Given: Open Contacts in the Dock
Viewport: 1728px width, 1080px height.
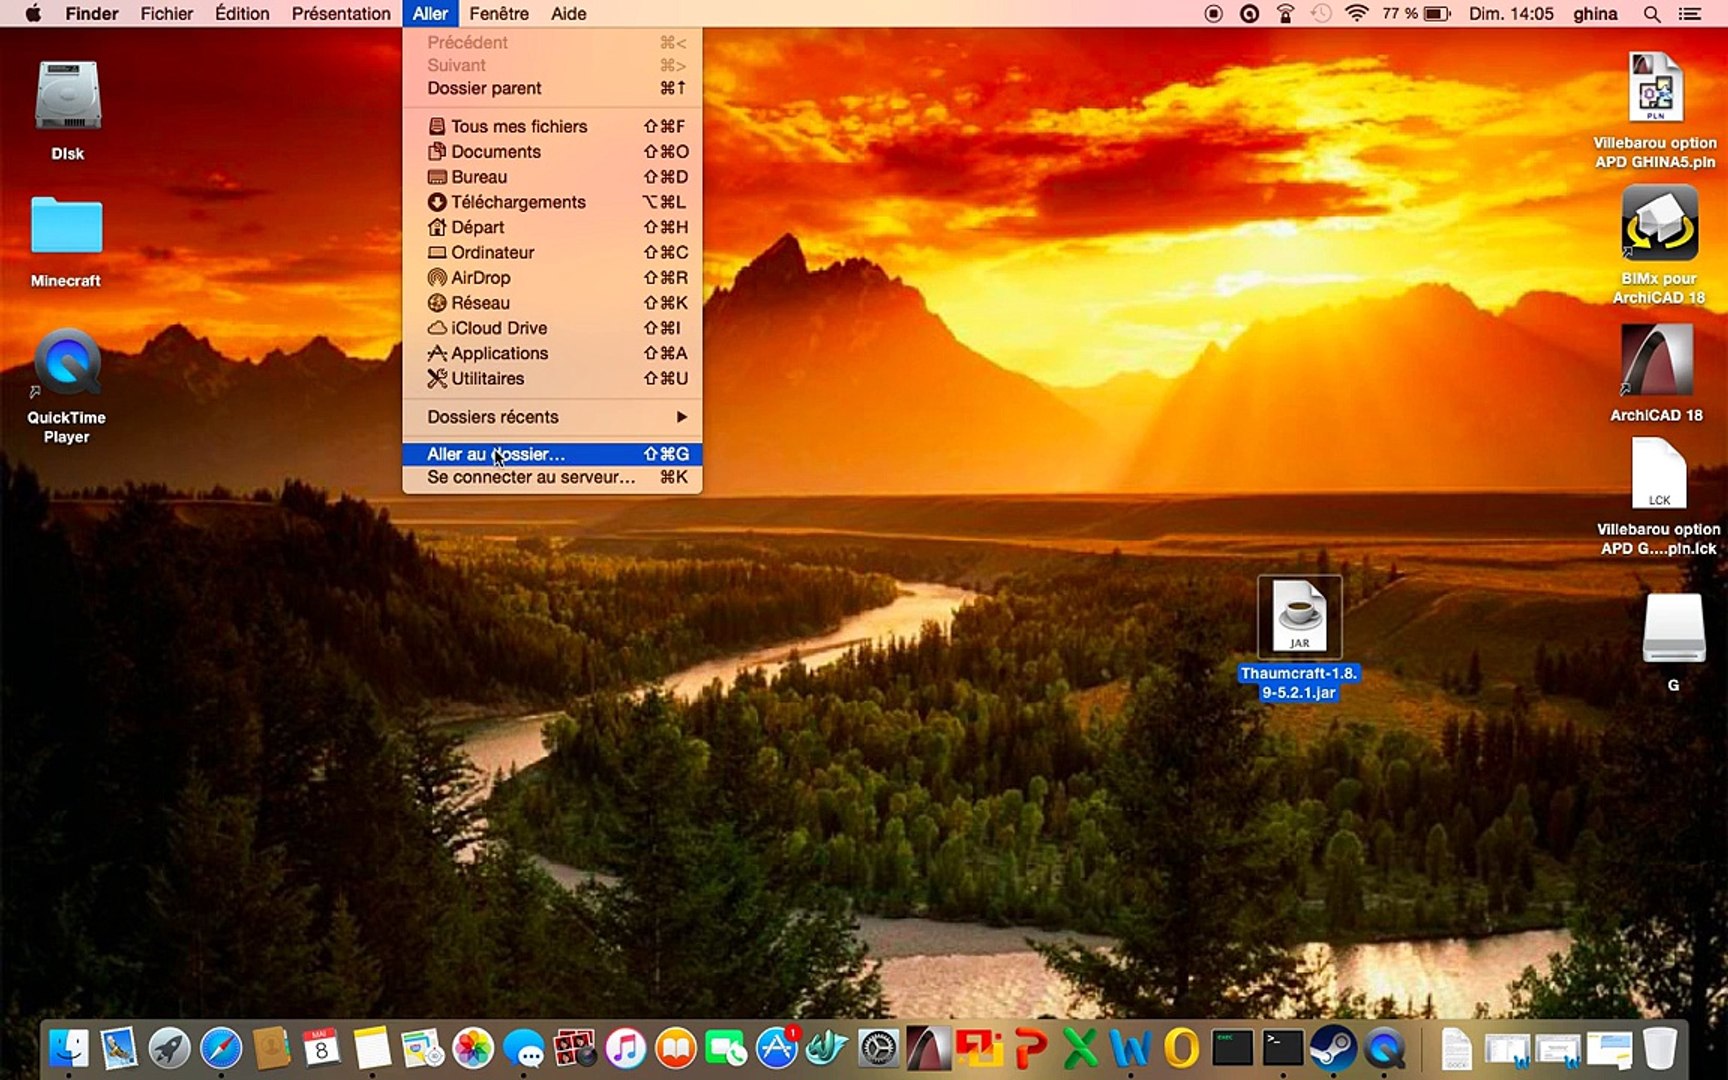Looking at the screenshot, I should click(x=271, y=1048).
